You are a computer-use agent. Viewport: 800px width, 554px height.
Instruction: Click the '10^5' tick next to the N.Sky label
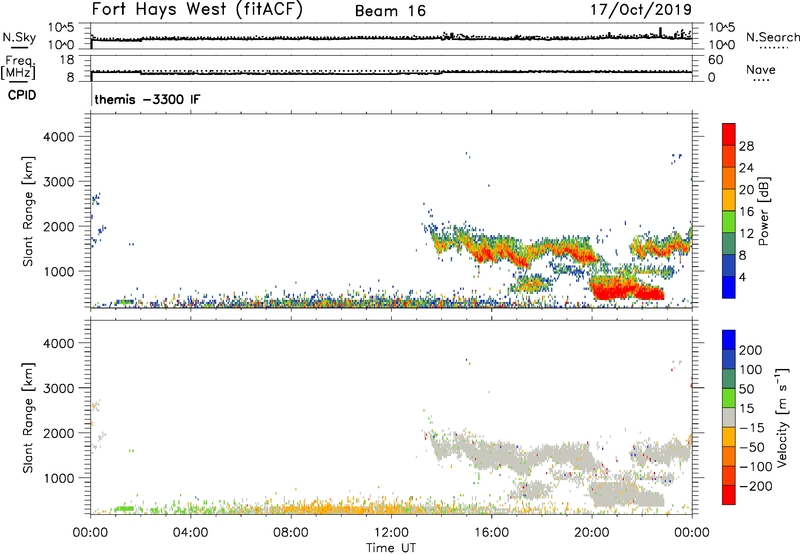(61, 27)
